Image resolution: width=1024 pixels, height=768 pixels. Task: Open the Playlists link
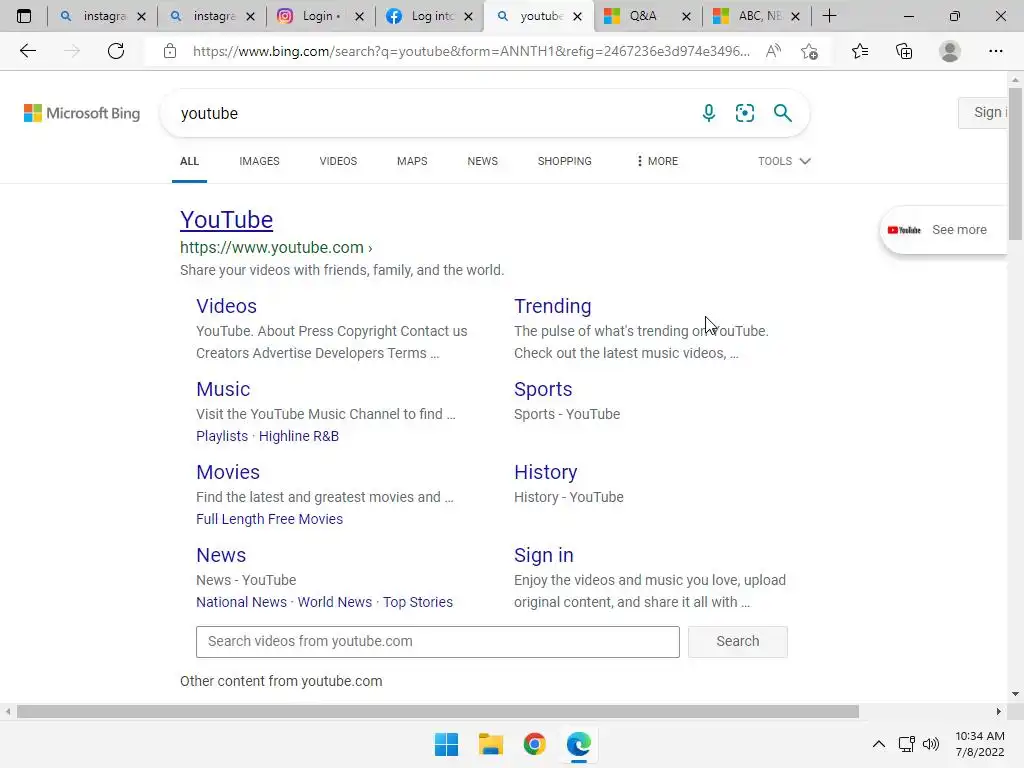pos(222,436)
